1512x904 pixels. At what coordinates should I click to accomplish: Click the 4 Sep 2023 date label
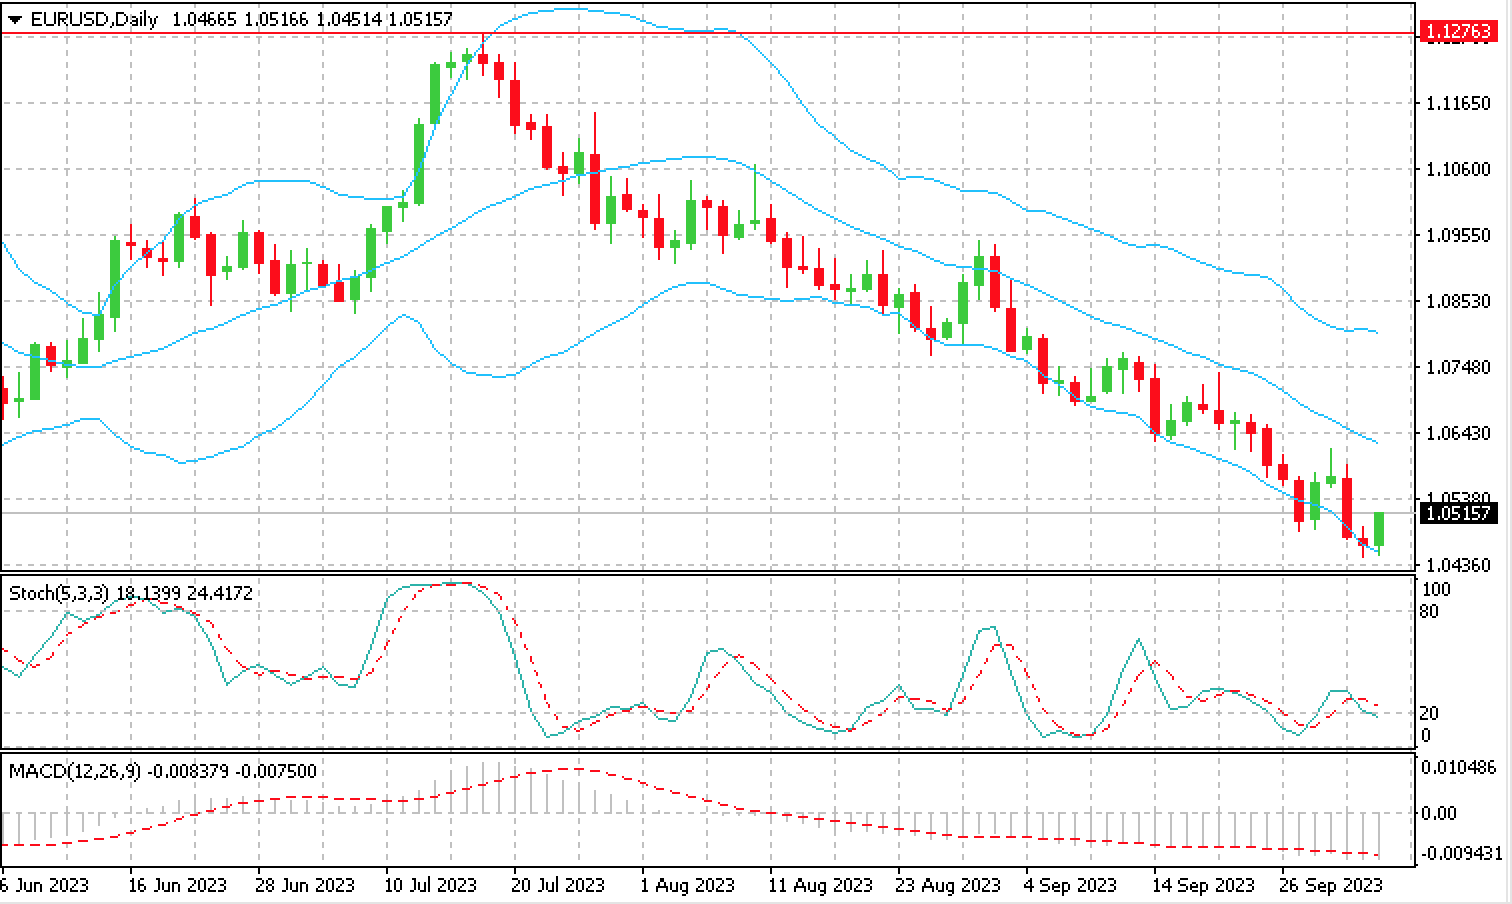pos(1071,885)
